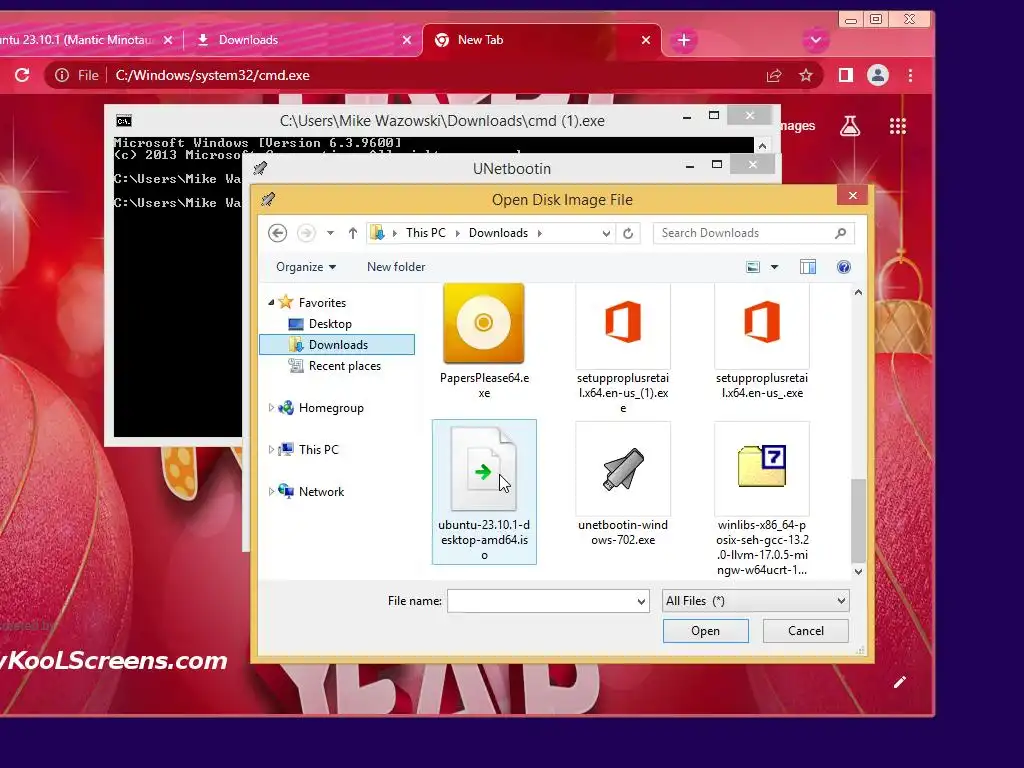Expand the Network node
The width and height of the screenshot is (1024, 768).
pyautogui.click(x=271, y=492)
